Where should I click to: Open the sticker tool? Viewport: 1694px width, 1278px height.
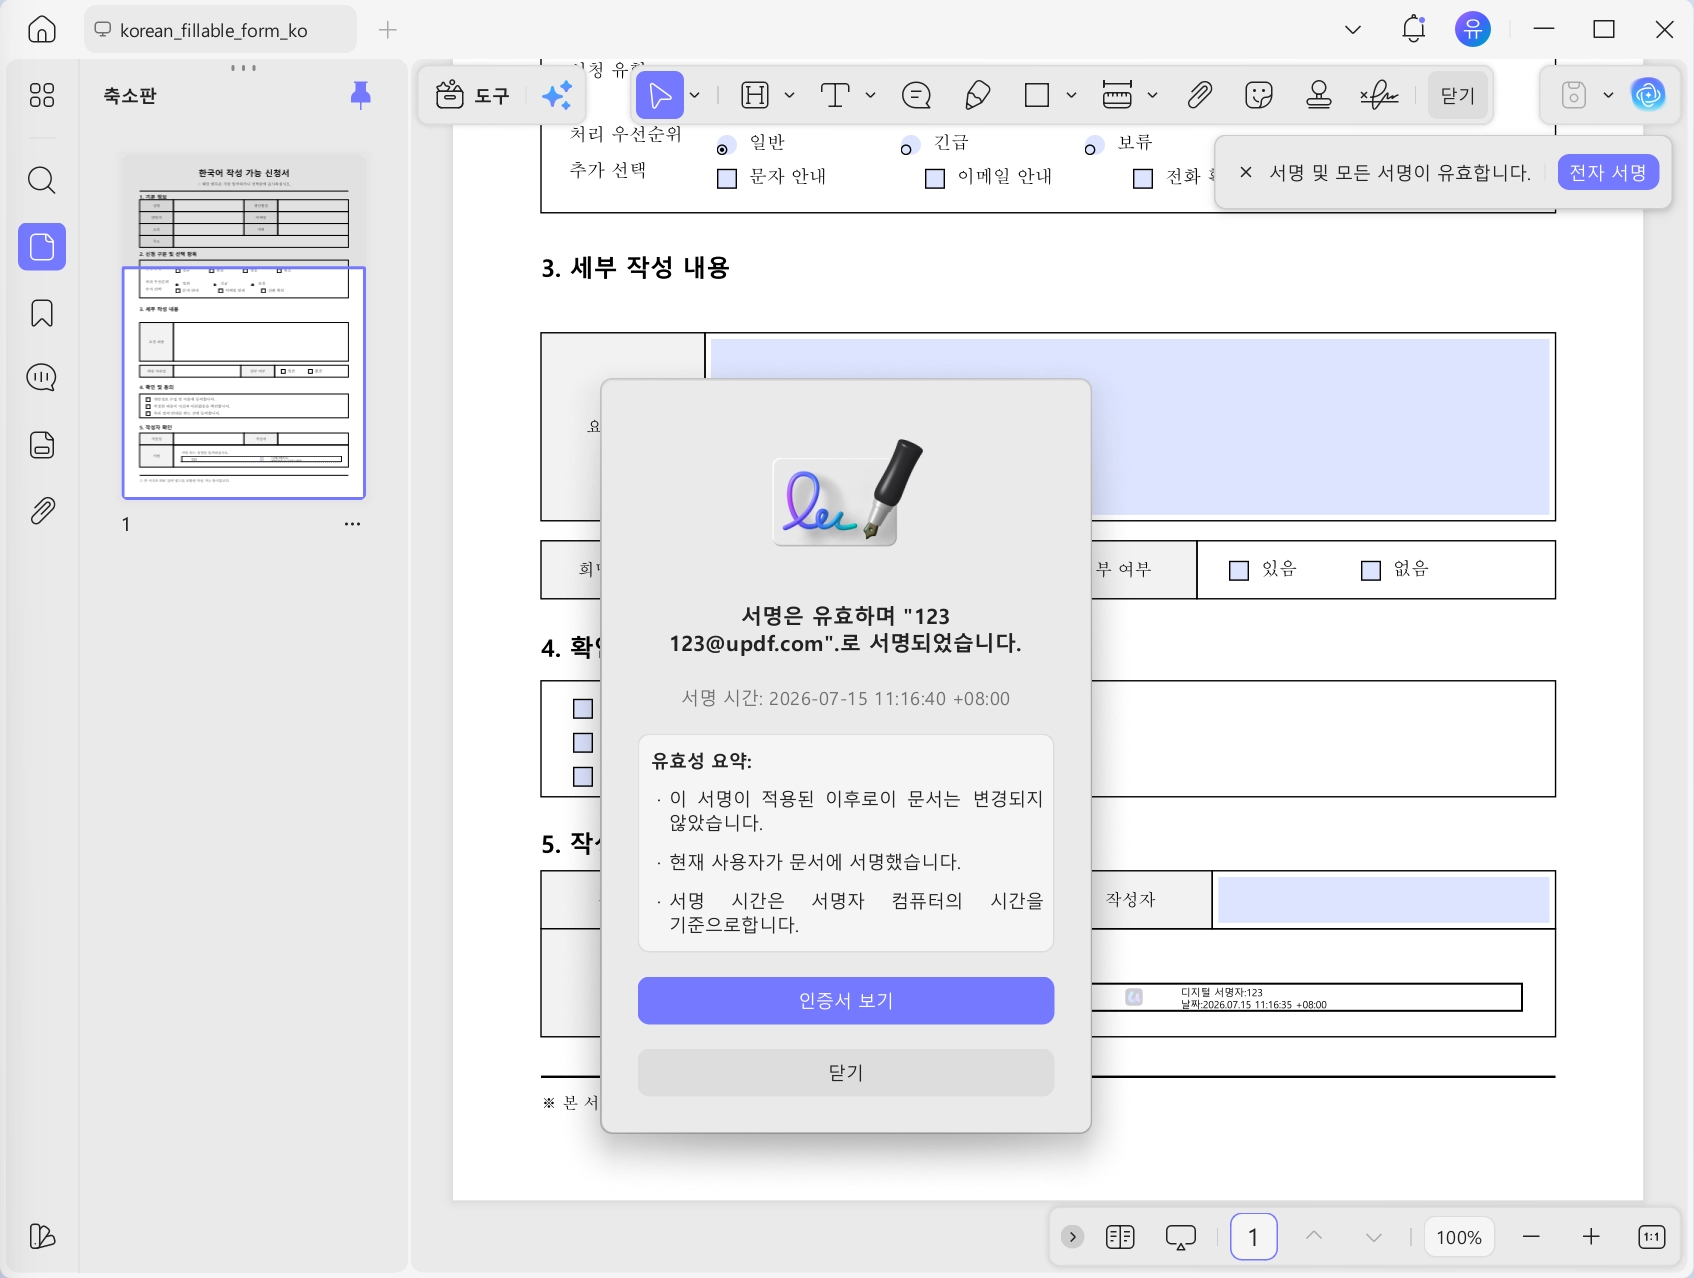[1259, 95]
